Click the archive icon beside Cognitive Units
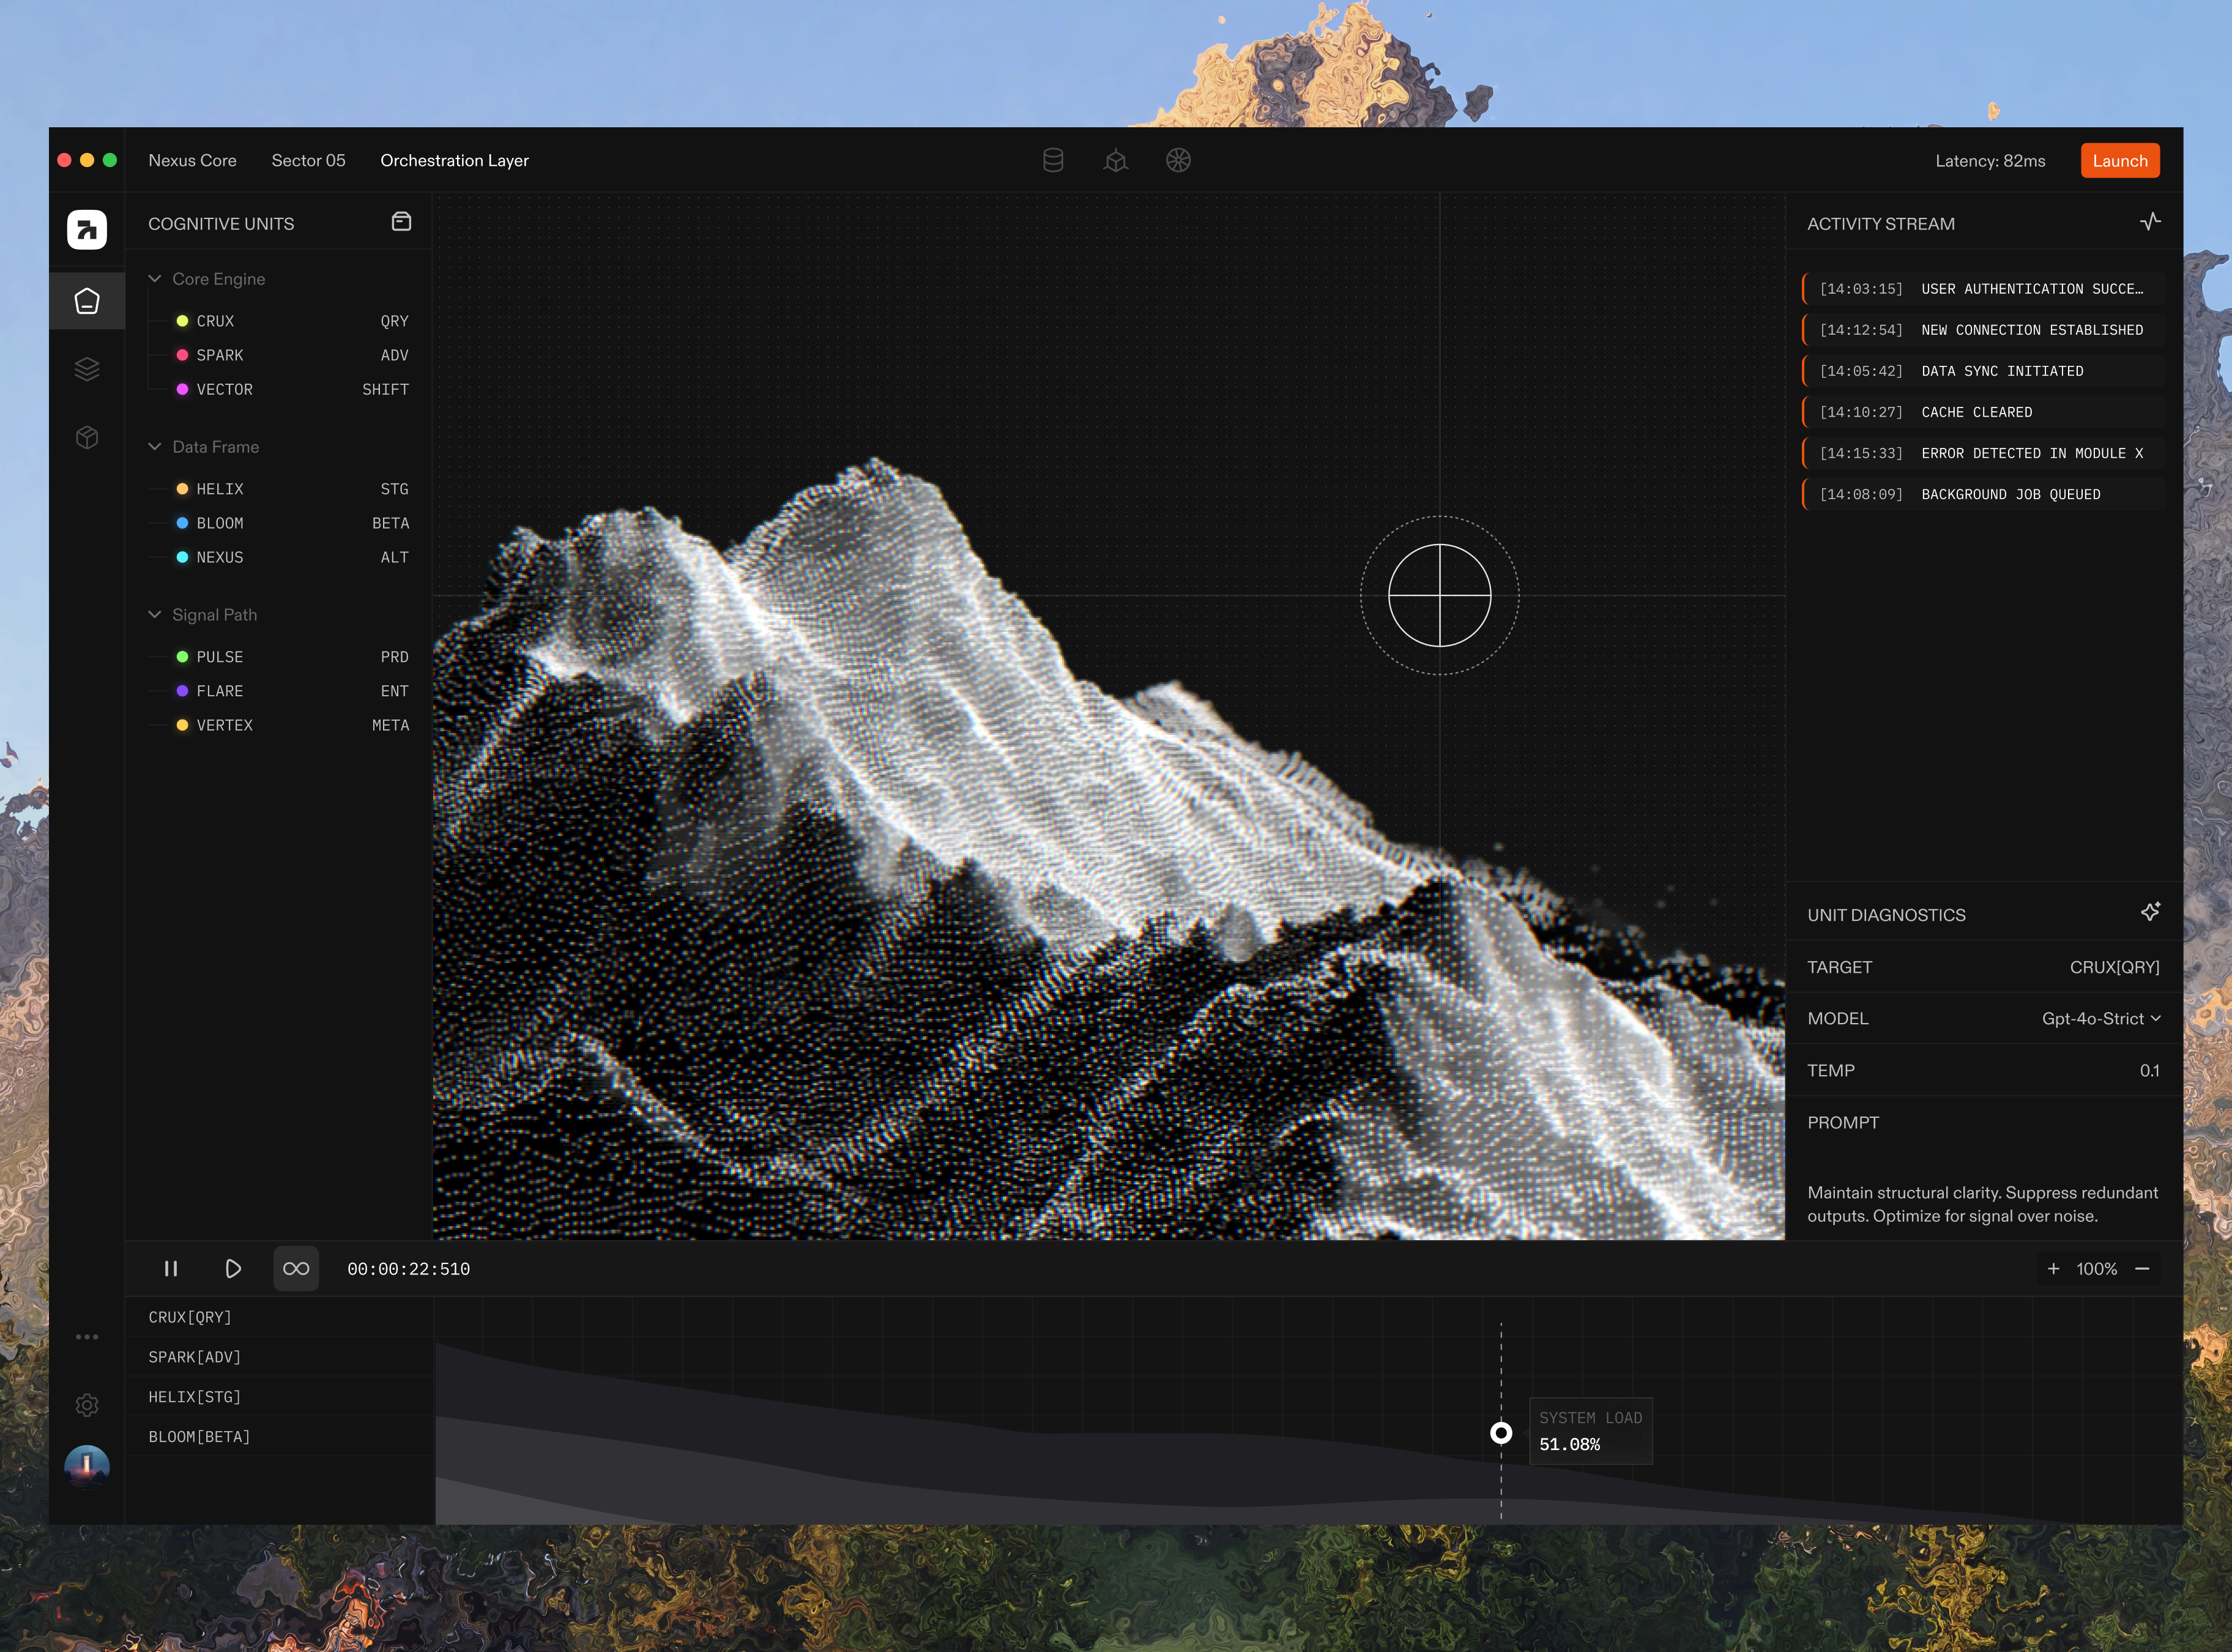Screen dimensions: 2232x1652 [x=401, y=222]
